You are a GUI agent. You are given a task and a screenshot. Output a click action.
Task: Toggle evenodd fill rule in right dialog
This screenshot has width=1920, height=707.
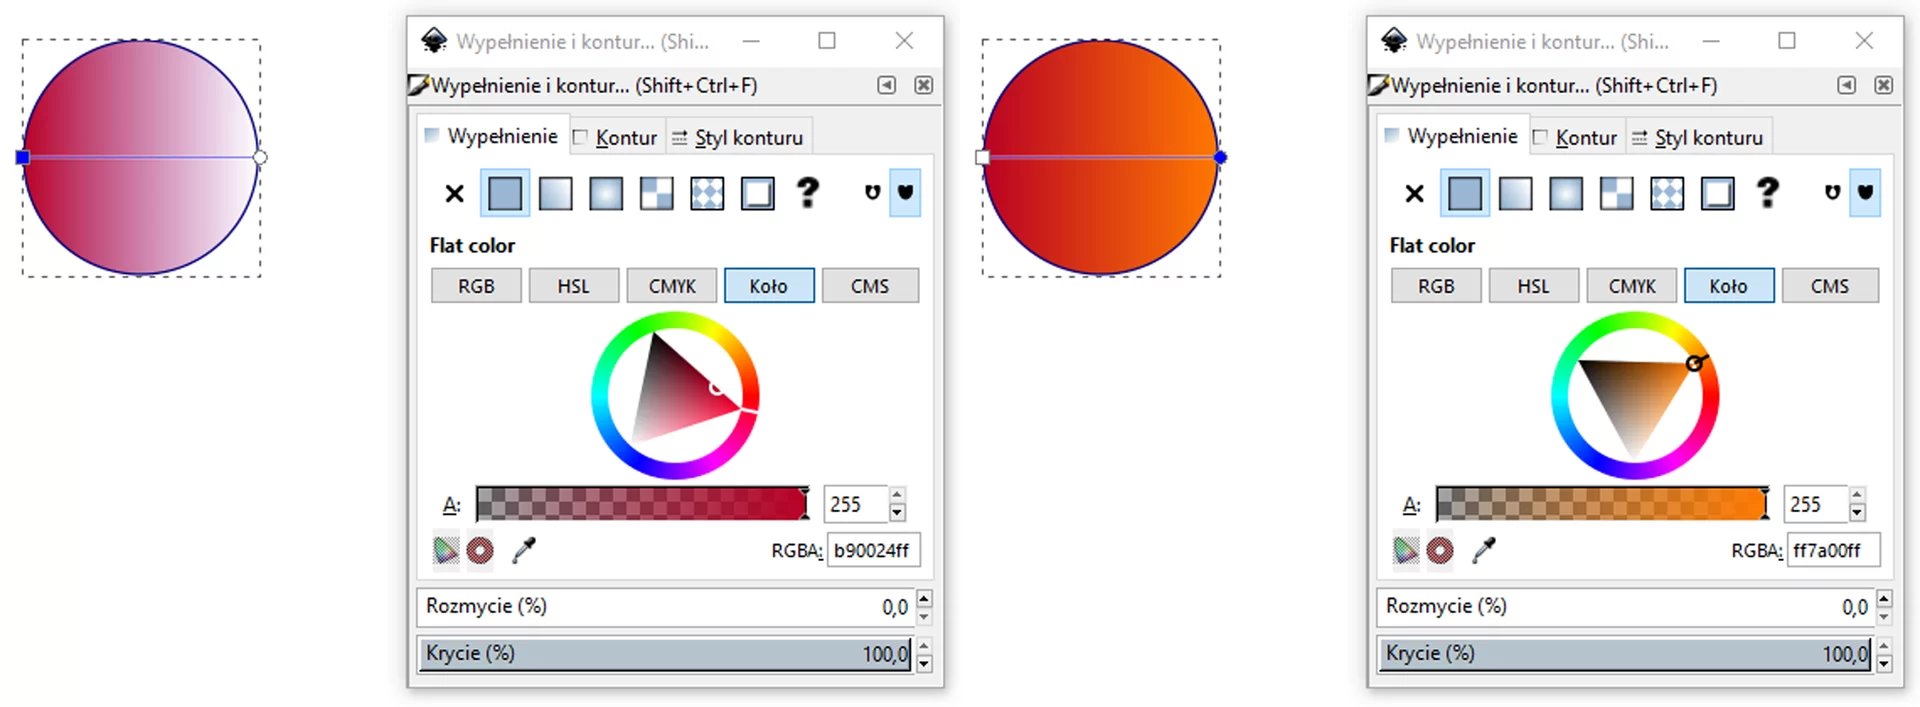(x=1833, y=192)
